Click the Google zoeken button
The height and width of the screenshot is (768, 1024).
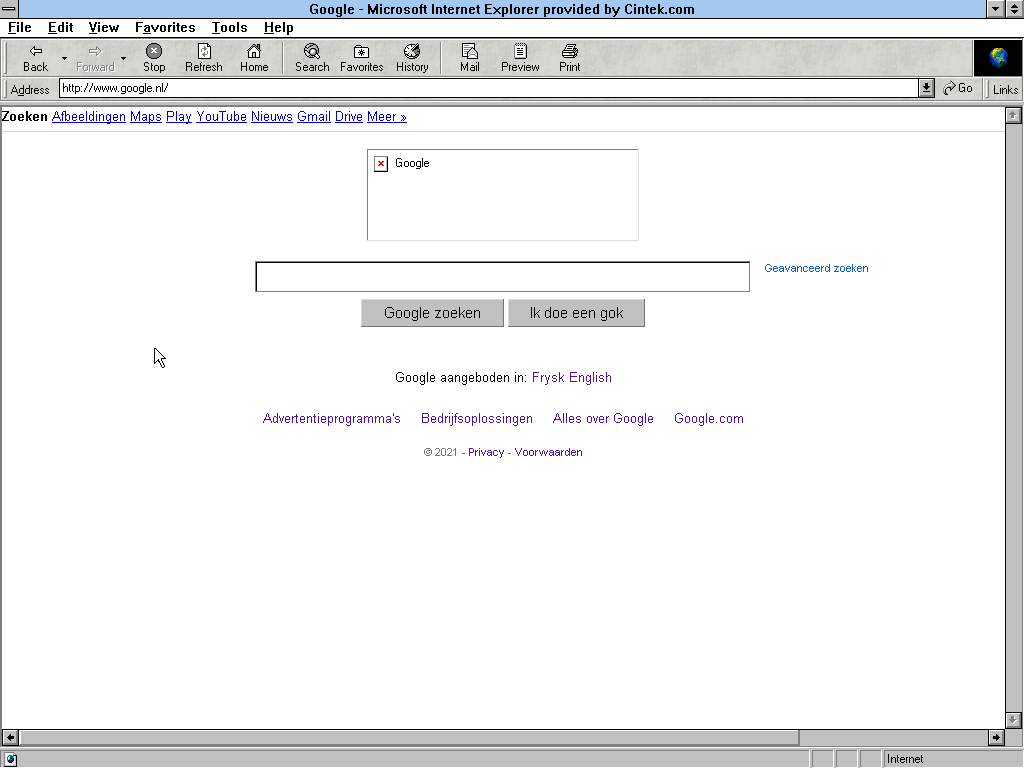[x=432, y=313]
